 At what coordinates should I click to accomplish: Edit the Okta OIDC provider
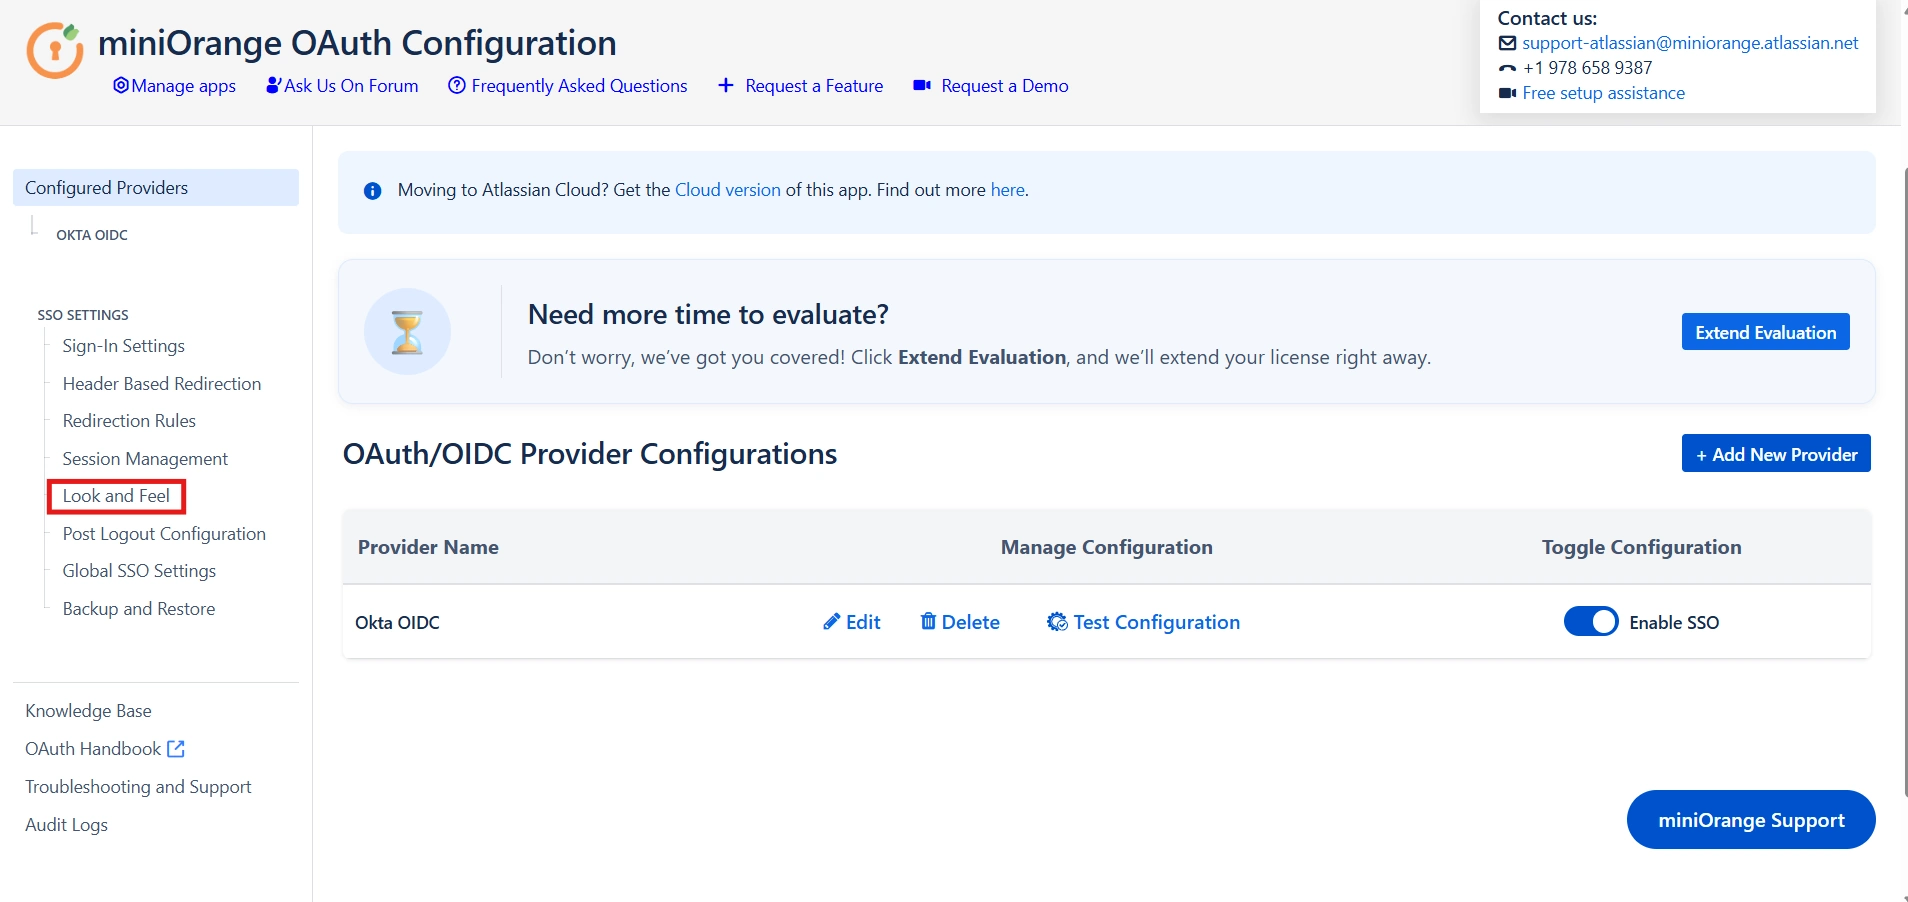(852, 622)
